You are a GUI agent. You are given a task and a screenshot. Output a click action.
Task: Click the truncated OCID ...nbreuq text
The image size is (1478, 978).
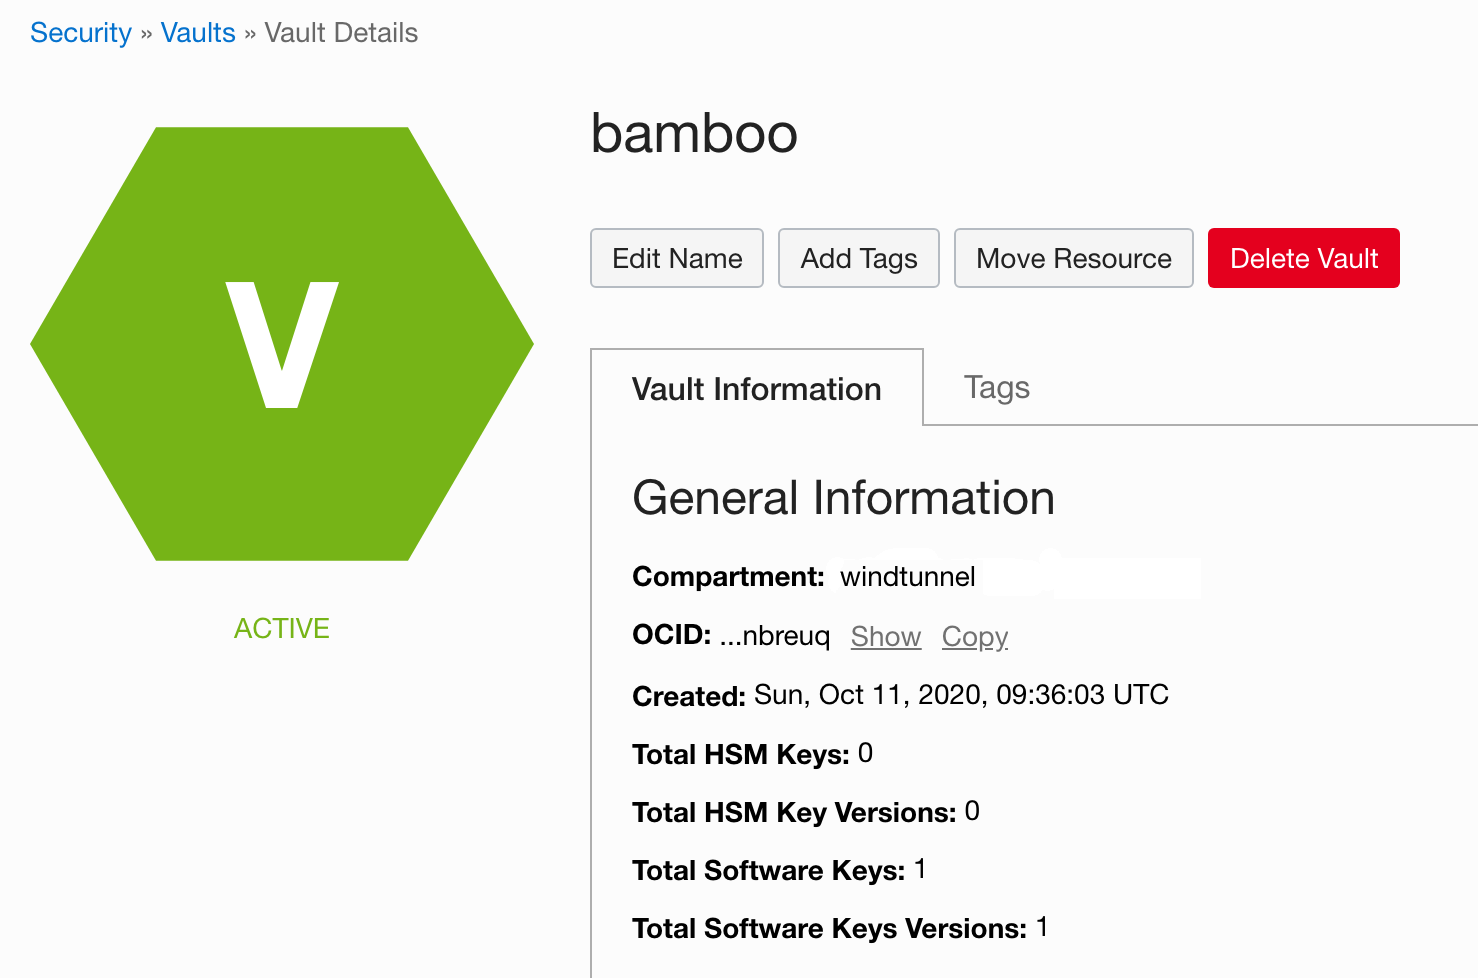pyautogui.click(x=775, y=636)
